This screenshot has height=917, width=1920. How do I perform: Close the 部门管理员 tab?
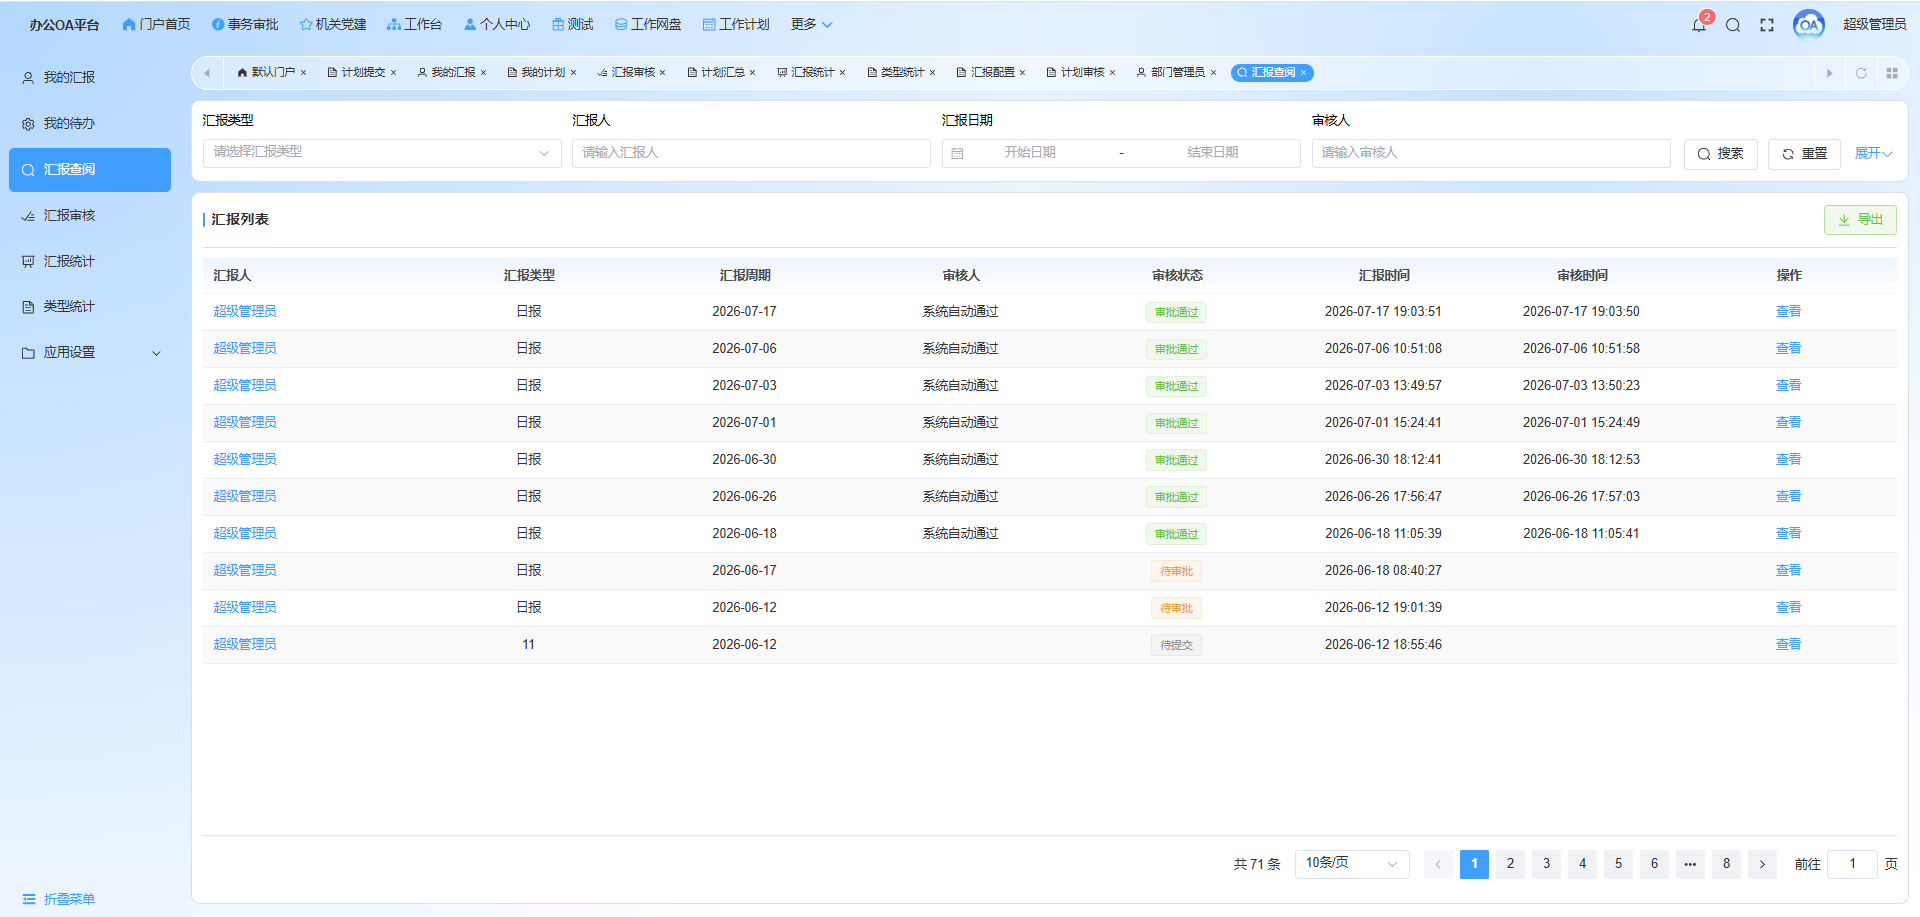click(1213, 73)
